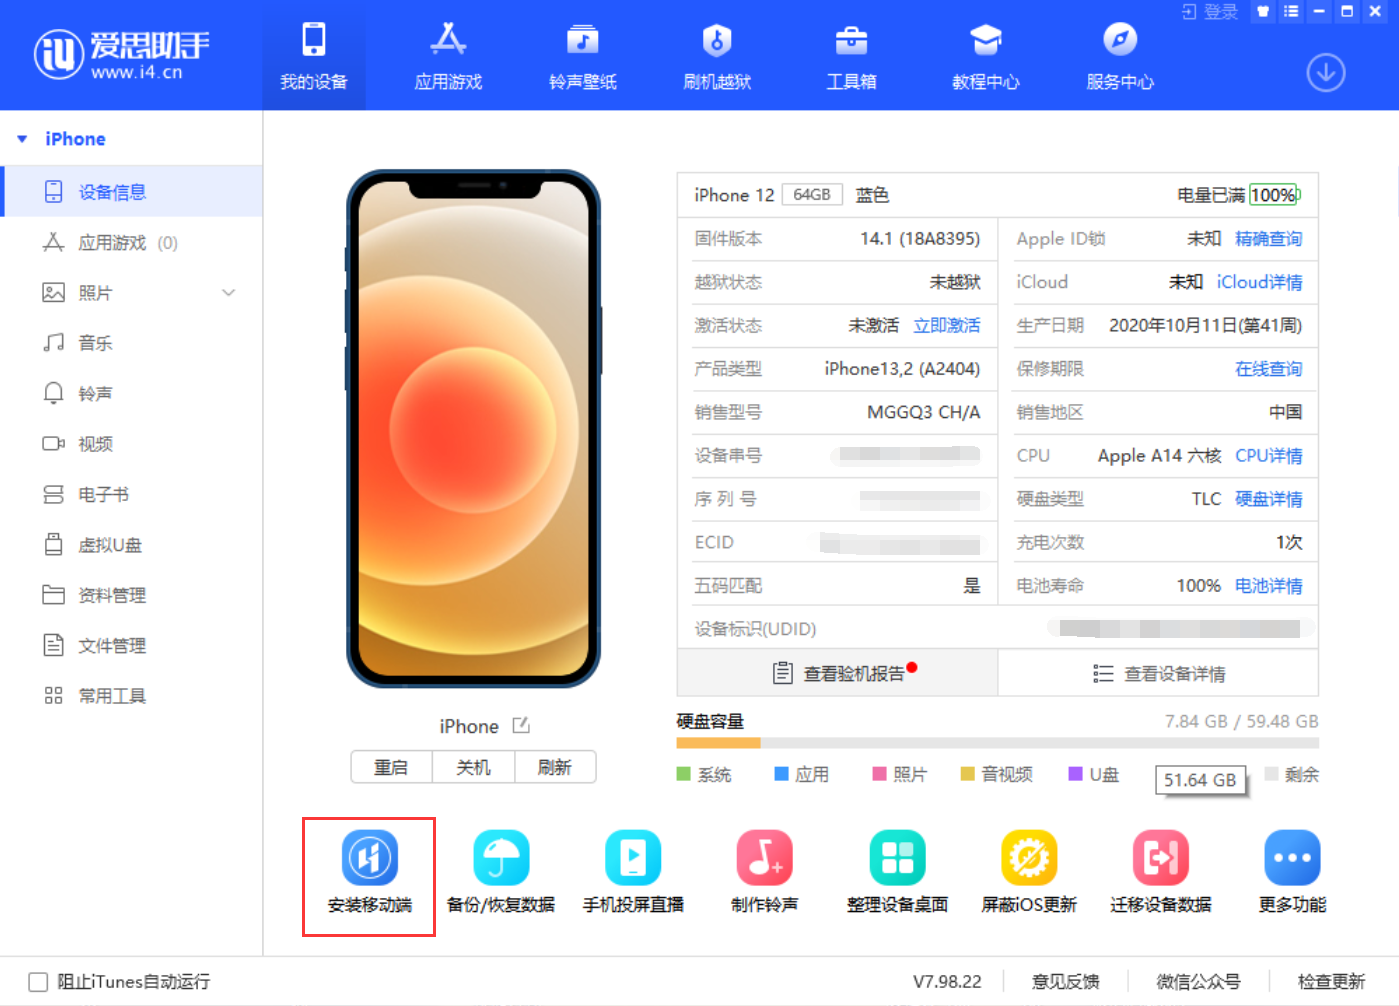The image size is (1399, 1006).
Task: Open 工具箱 top tab
Action: (x=851, y=56)
